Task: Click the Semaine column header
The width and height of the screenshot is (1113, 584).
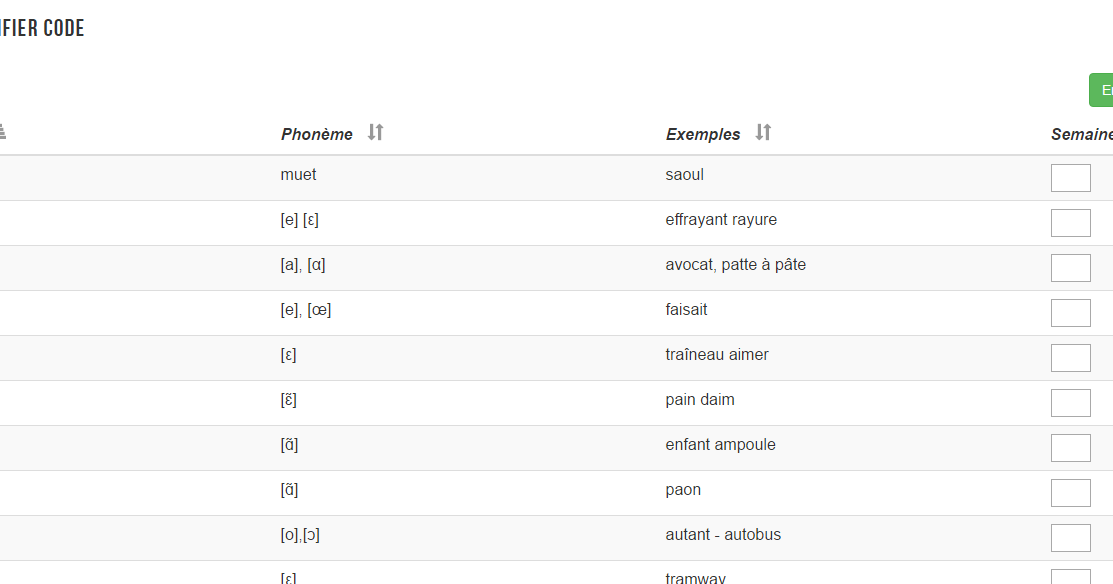Action: 1081,134
